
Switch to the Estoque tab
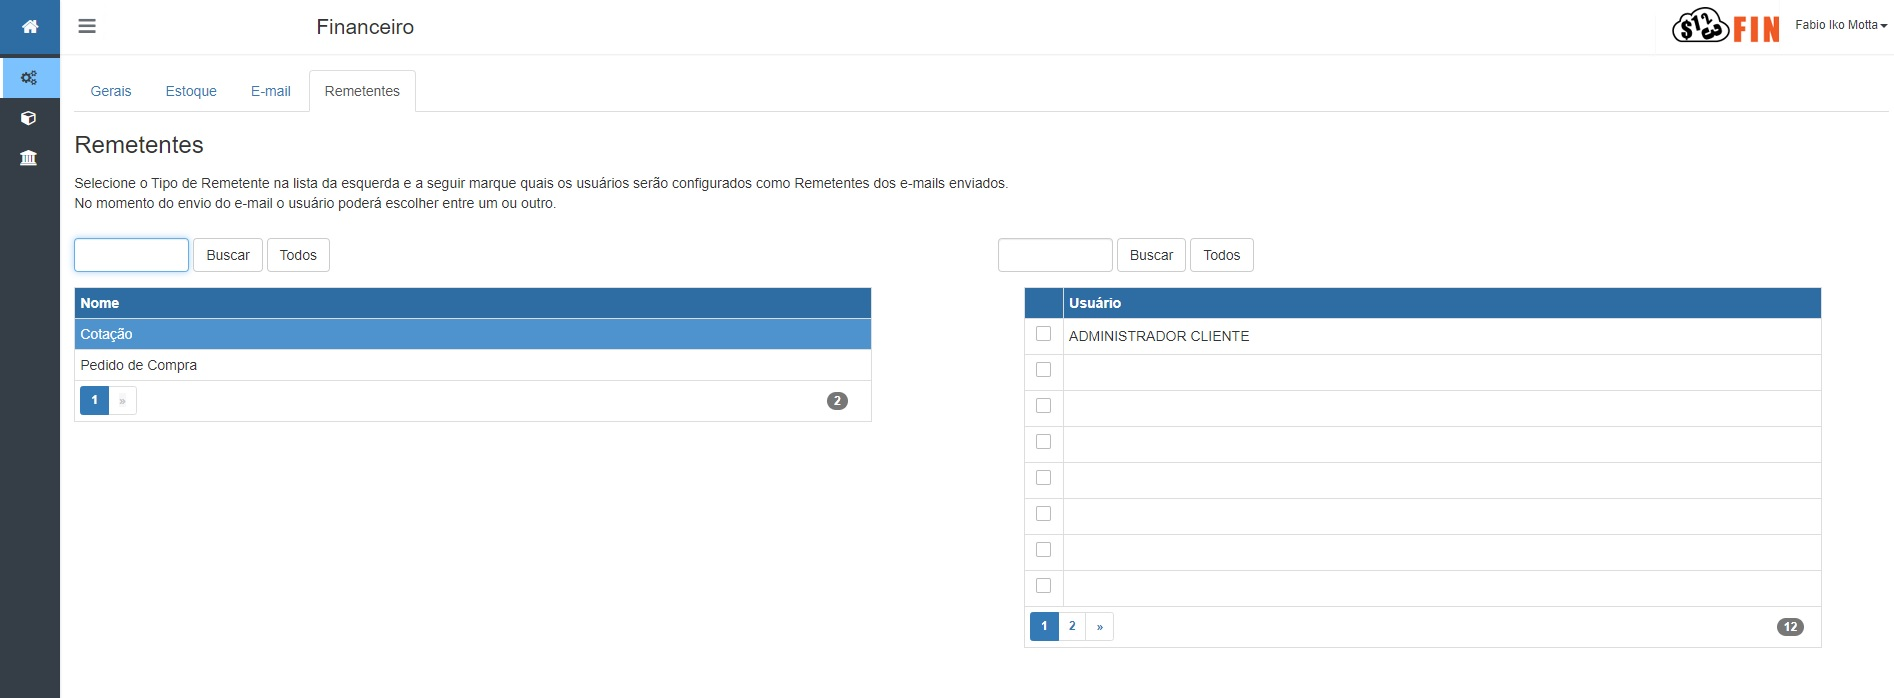click(191, 91)
